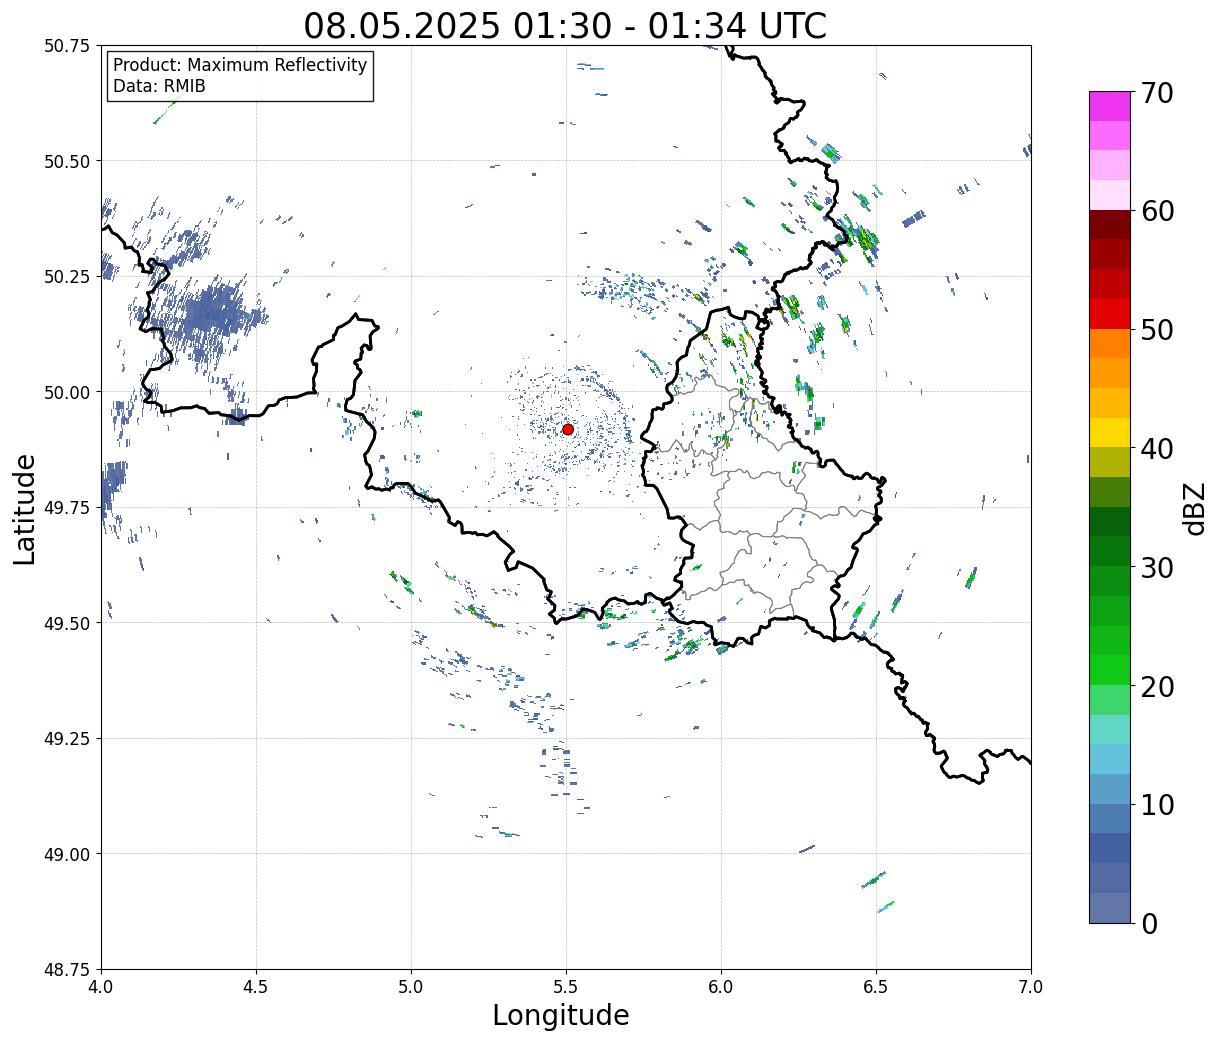1219x1040 pixels.
Task: Click the latitude tick label '48.75'
Action: [67, 969]
